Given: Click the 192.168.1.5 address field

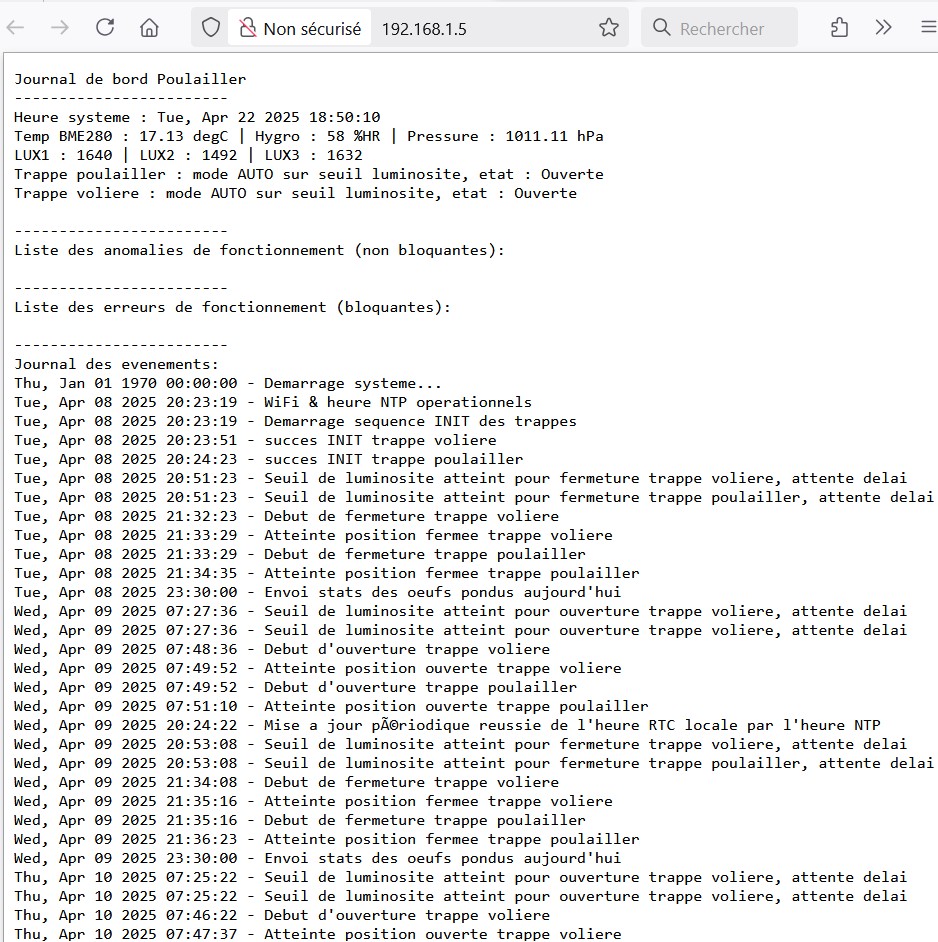Looking at the screenshot, I should coord(424,29).
